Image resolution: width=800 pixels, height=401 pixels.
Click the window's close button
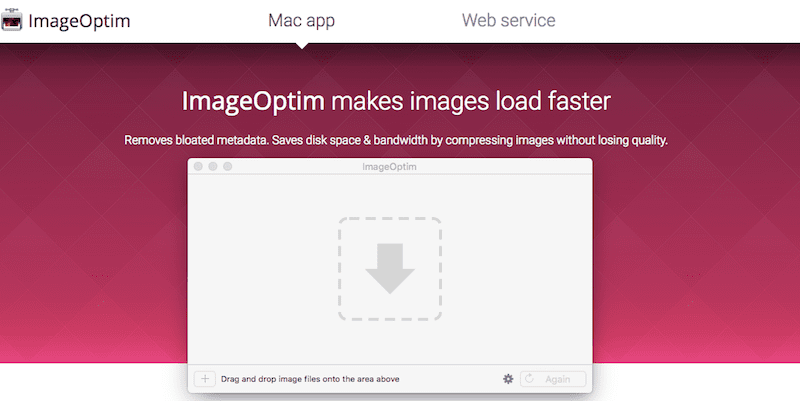click(x=198, y=166)
